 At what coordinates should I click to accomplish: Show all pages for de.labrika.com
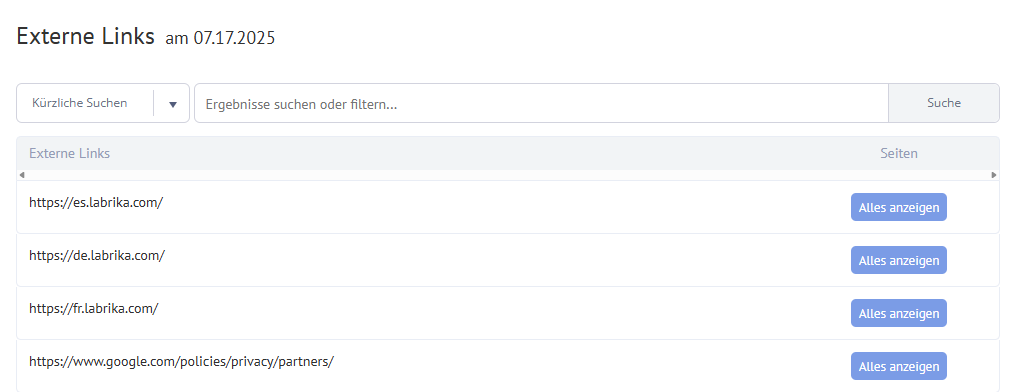coord(899,260)
